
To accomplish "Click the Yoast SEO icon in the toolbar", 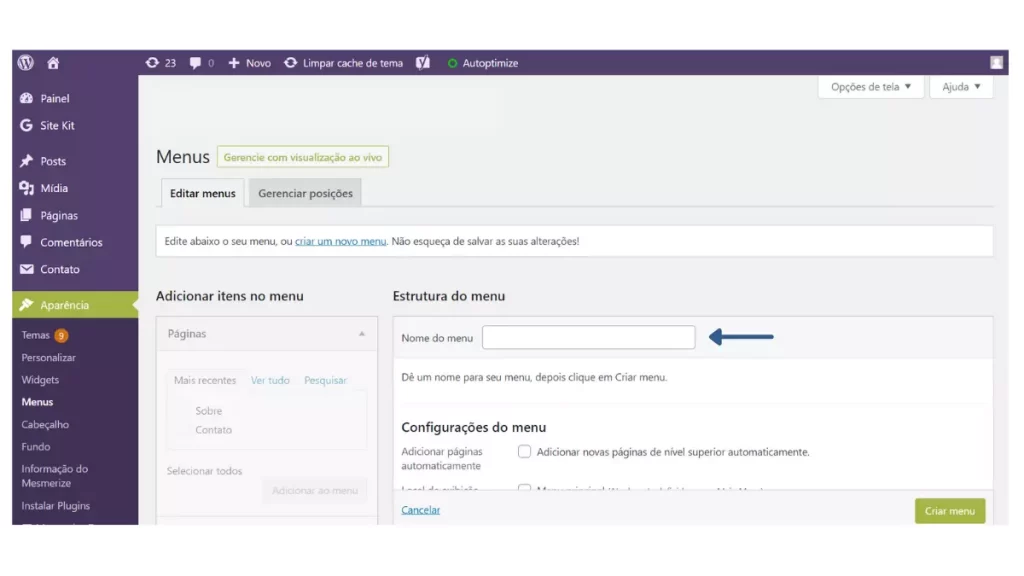I will pos(423,63).
